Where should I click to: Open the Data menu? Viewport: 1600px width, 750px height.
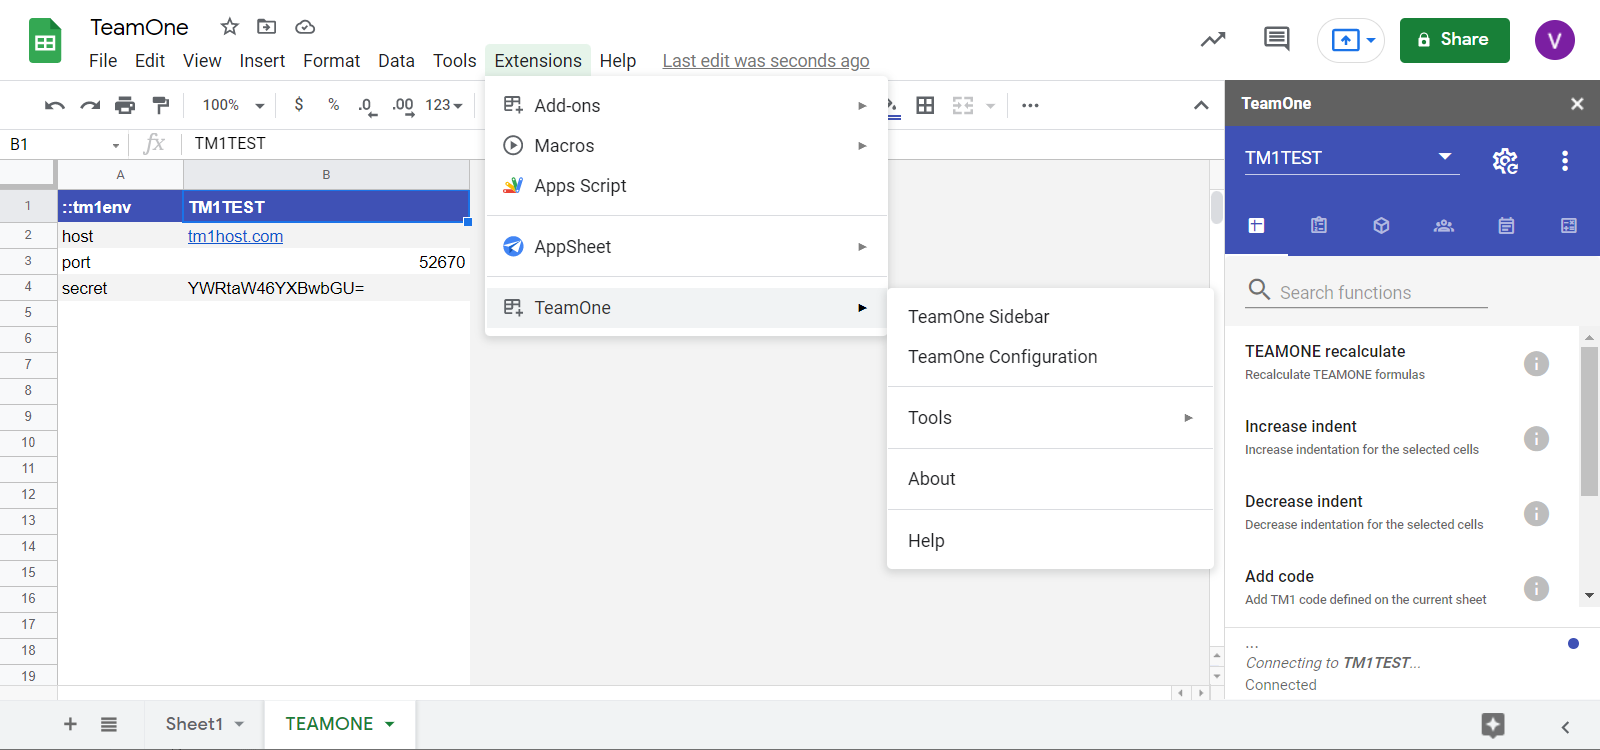coord(396,61)
